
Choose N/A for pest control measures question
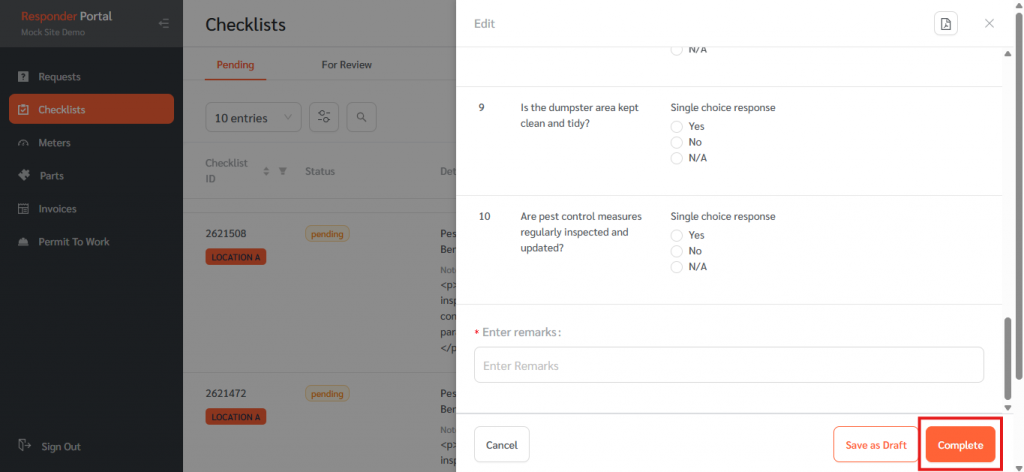(x=677, y=267)
